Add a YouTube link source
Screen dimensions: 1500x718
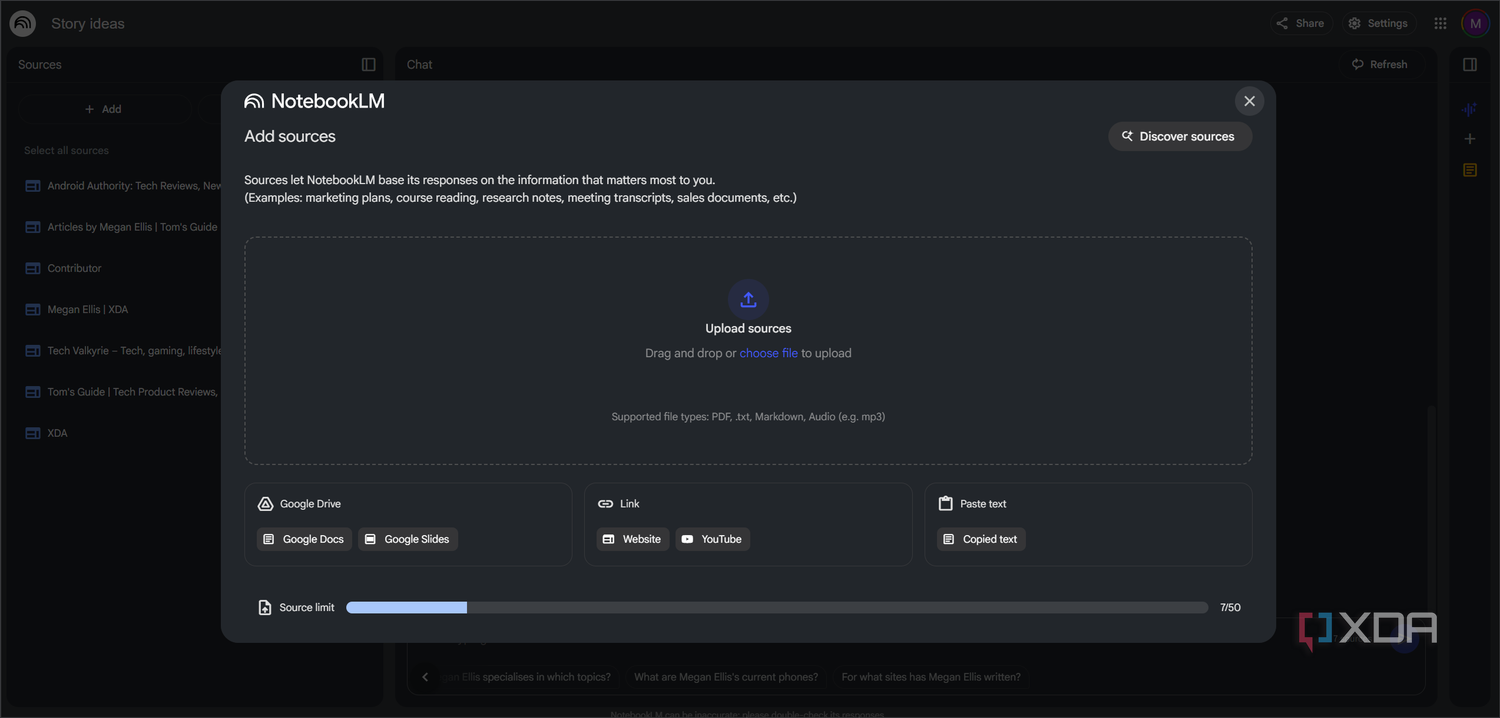(713, 539)
